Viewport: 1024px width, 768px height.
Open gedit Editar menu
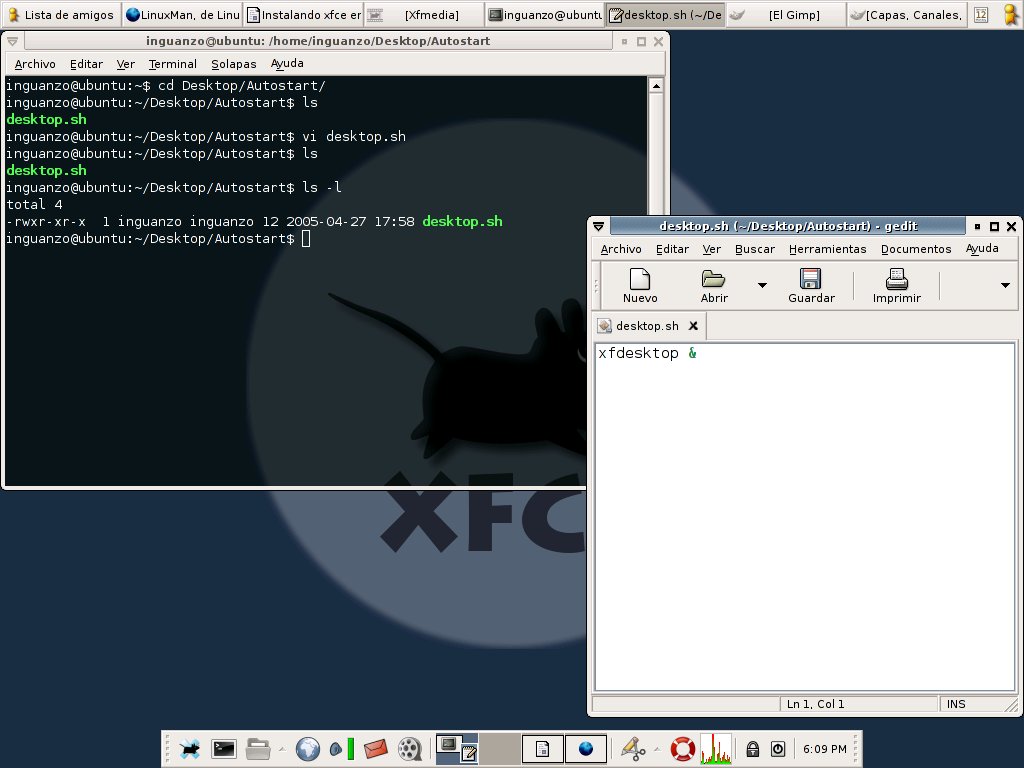(672, 249)
